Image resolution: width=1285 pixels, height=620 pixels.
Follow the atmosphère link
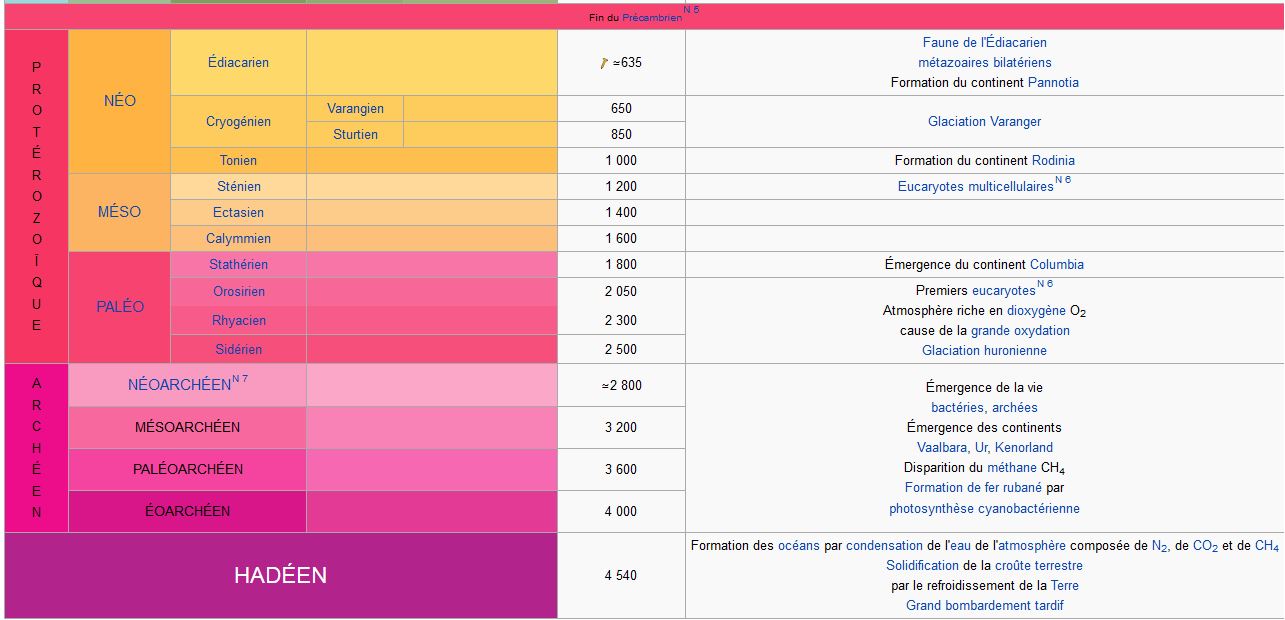[x=1031, y=545]
